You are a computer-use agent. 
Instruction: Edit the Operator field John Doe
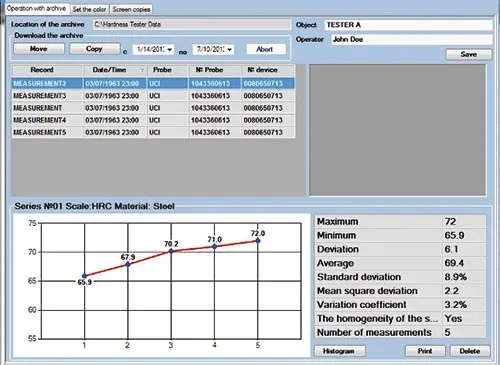pyautogui.click(x=412, y=39)
